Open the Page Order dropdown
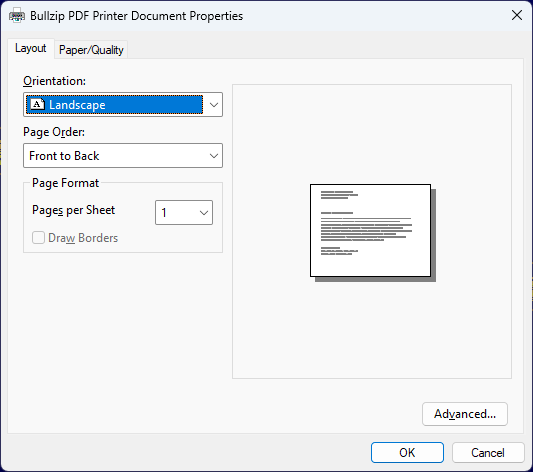 pyautogui.click(x=123, y=156)
